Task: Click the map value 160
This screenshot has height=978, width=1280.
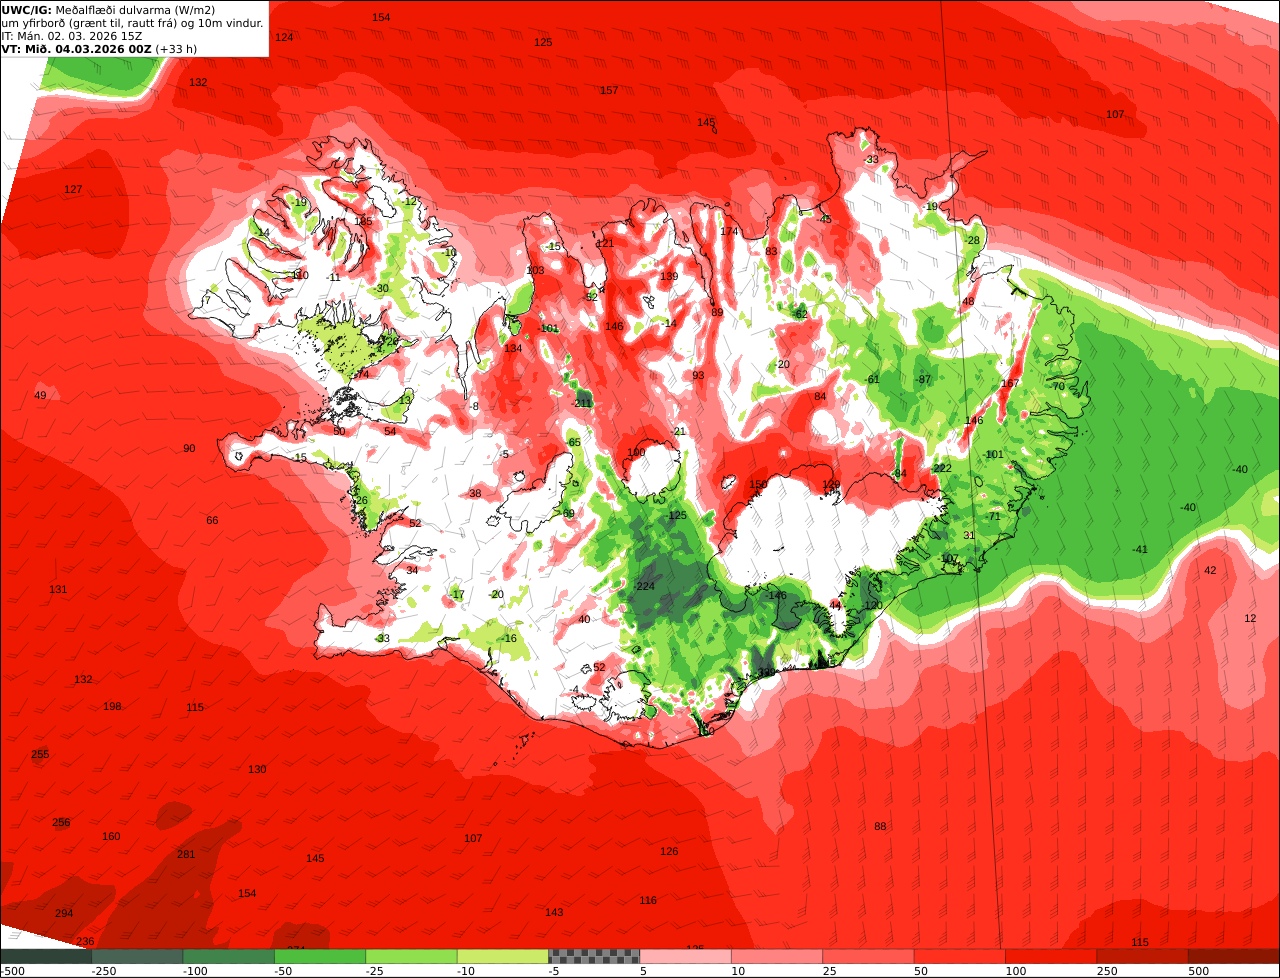Action: [x=111, y=836]
